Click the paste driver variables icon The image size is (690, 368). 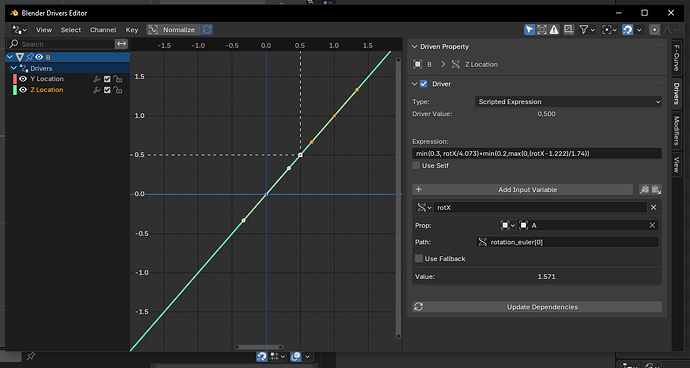coord(656,190)
